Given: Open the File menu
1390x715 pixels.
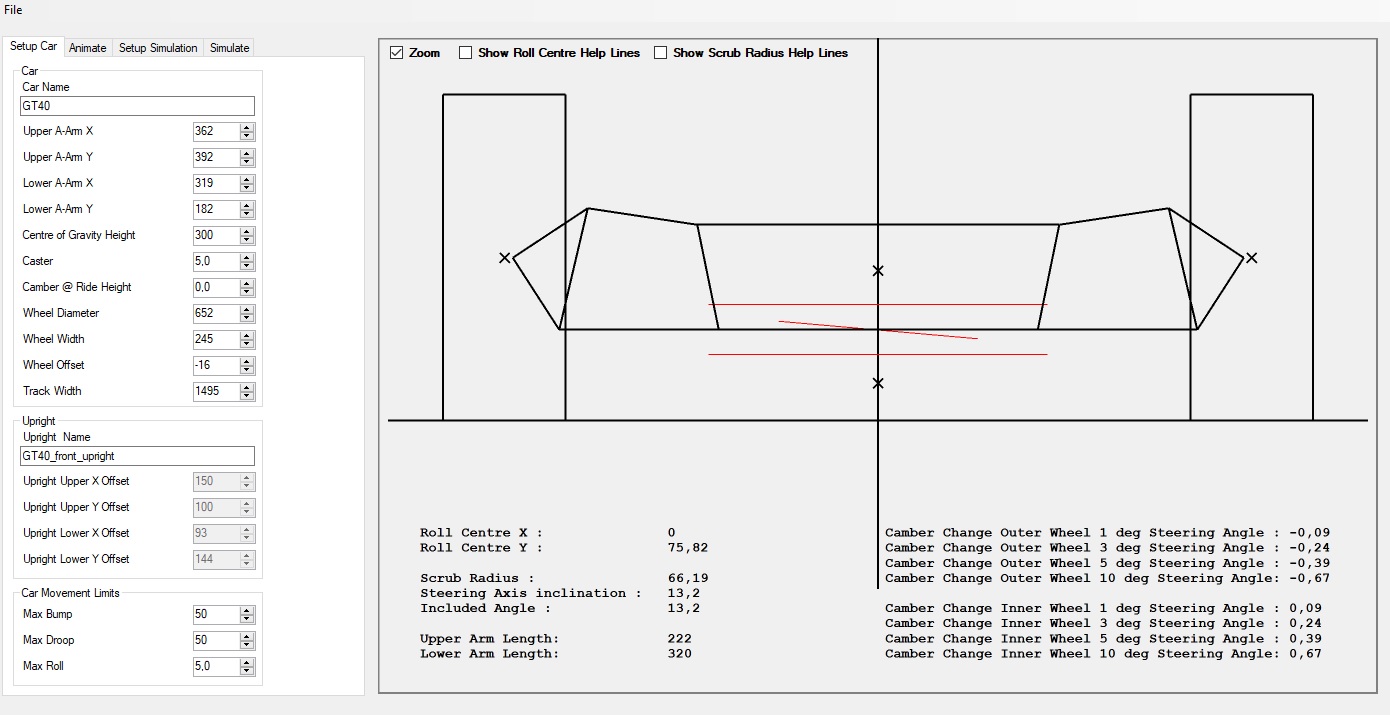Looking at the screenshot, I should point(13,10).
